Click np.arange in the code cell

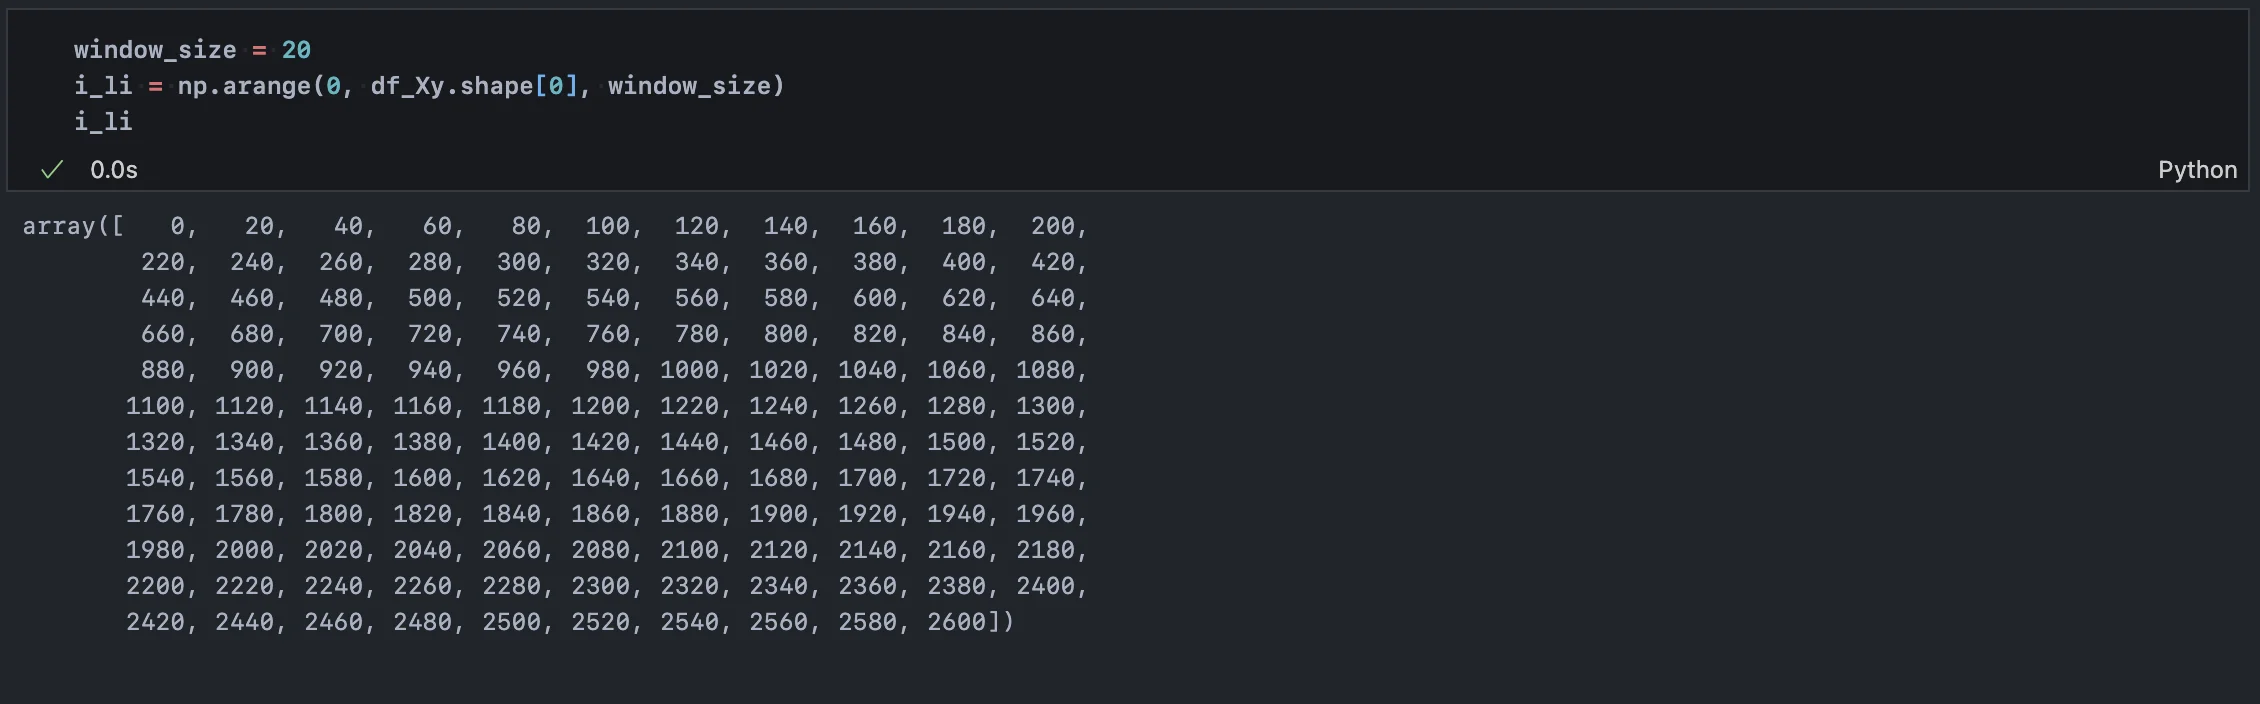pos(244,86)
